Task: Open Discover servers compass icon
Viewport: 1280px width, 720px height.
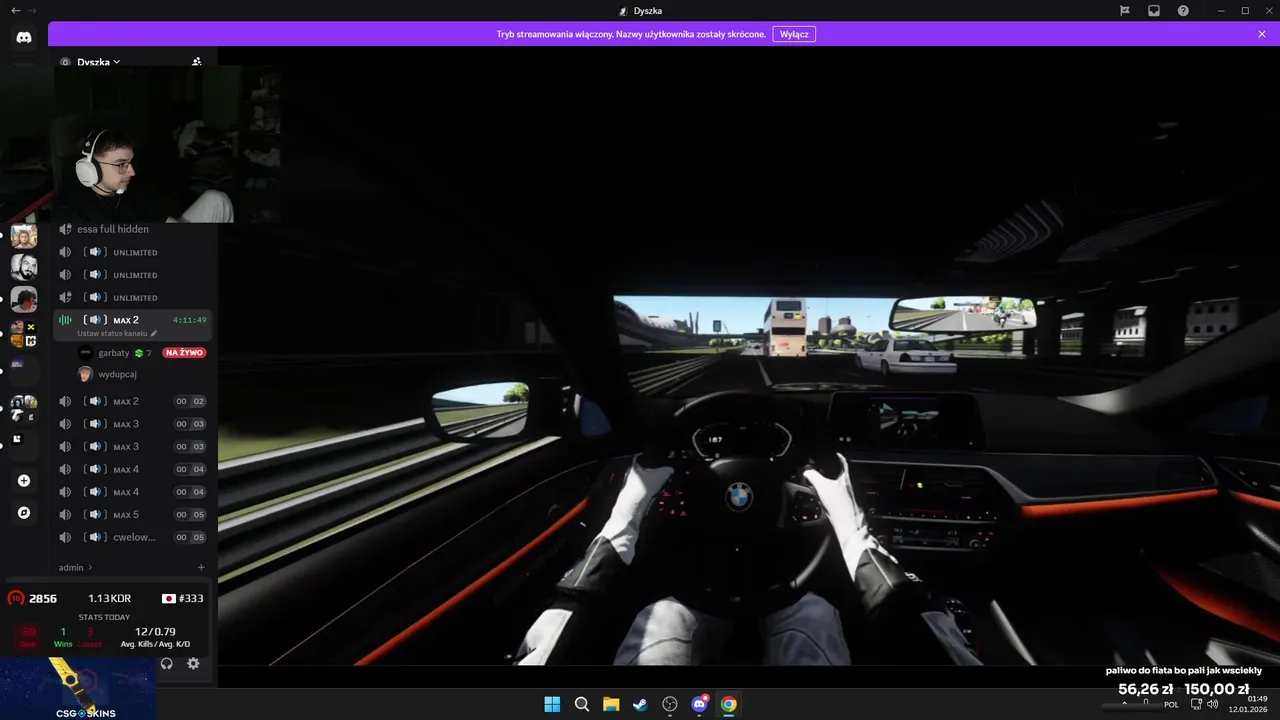Action: point(24,513)
